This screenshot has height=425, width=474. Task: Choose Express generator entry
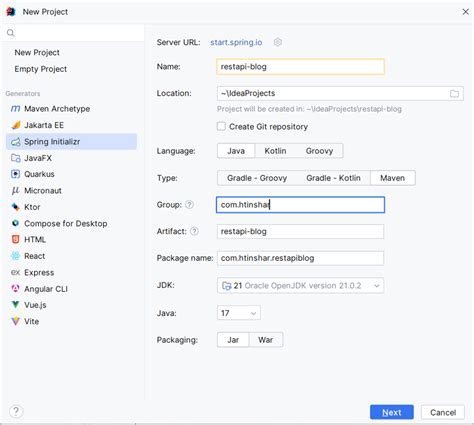click(71, 272)
